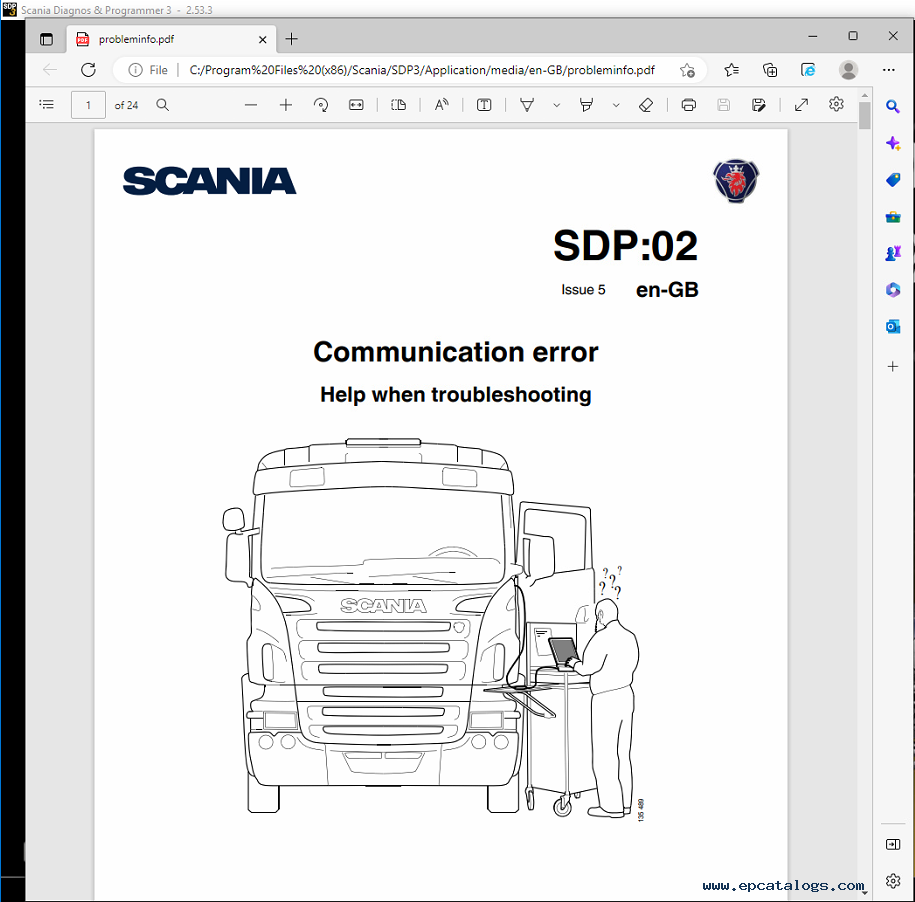Open the Tools briefcase sidebar icon

[893, 217]
